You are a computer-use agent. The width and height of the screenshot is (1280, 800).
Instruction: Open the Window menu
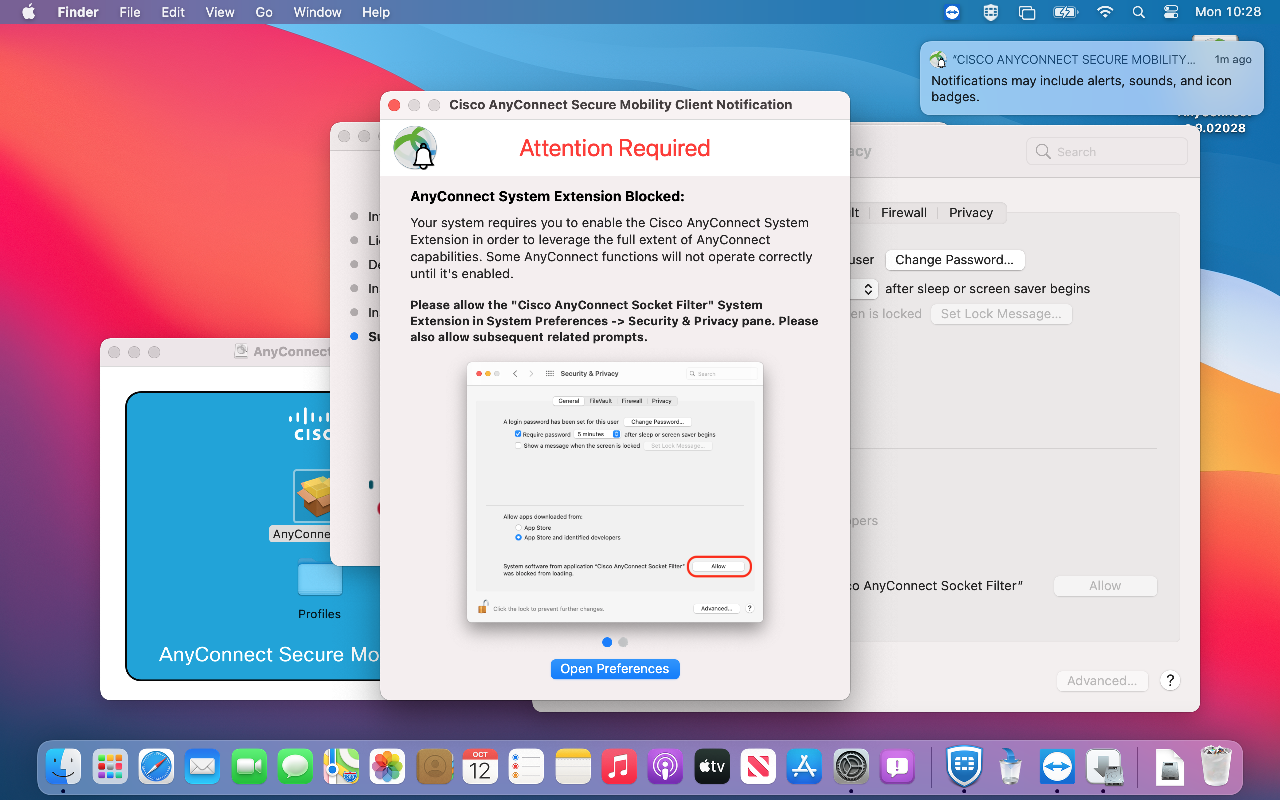(317, 12)
